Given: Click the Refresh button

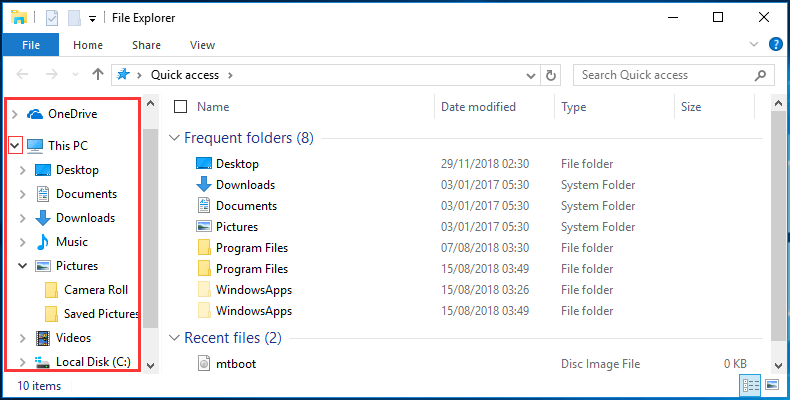Looking at the screenshot, I should [x=551, y=75].
